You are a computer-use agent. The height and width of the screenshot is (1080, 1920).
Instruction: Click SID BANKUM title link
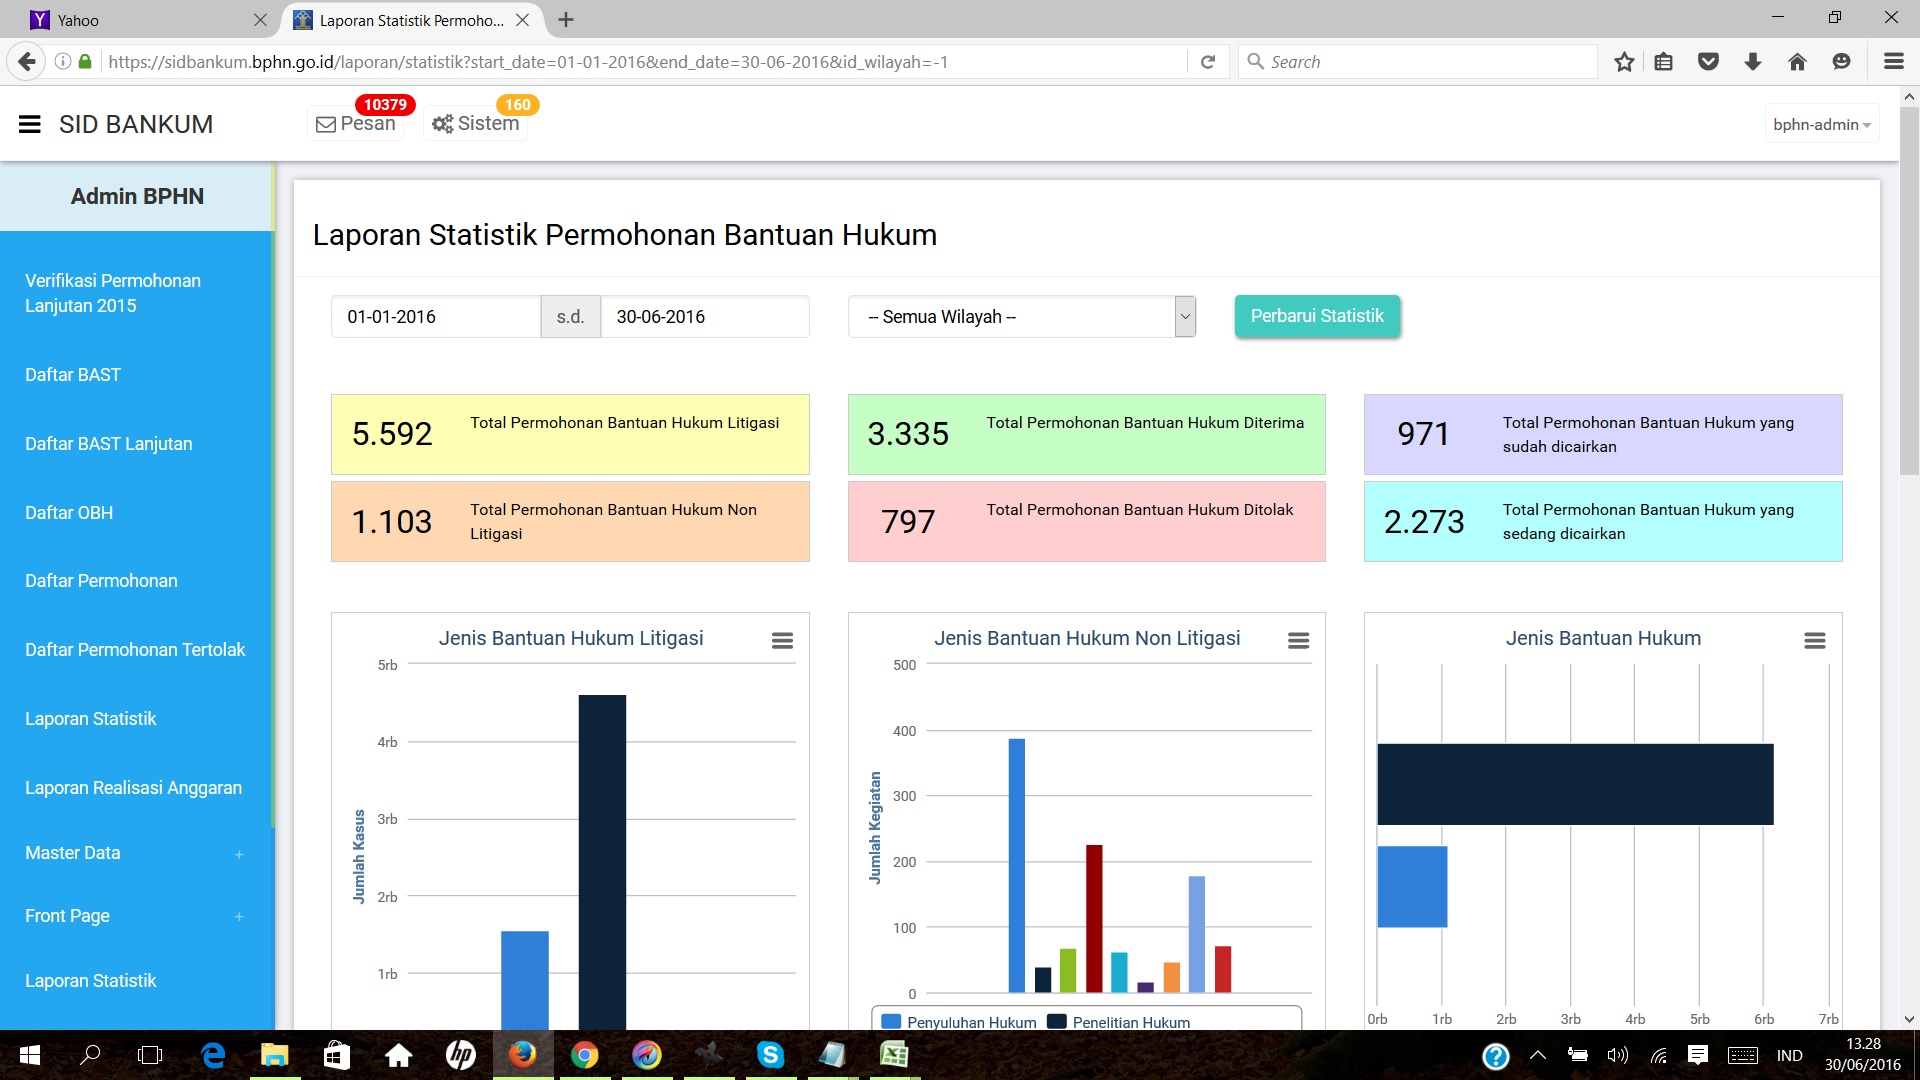coord(136,125)
